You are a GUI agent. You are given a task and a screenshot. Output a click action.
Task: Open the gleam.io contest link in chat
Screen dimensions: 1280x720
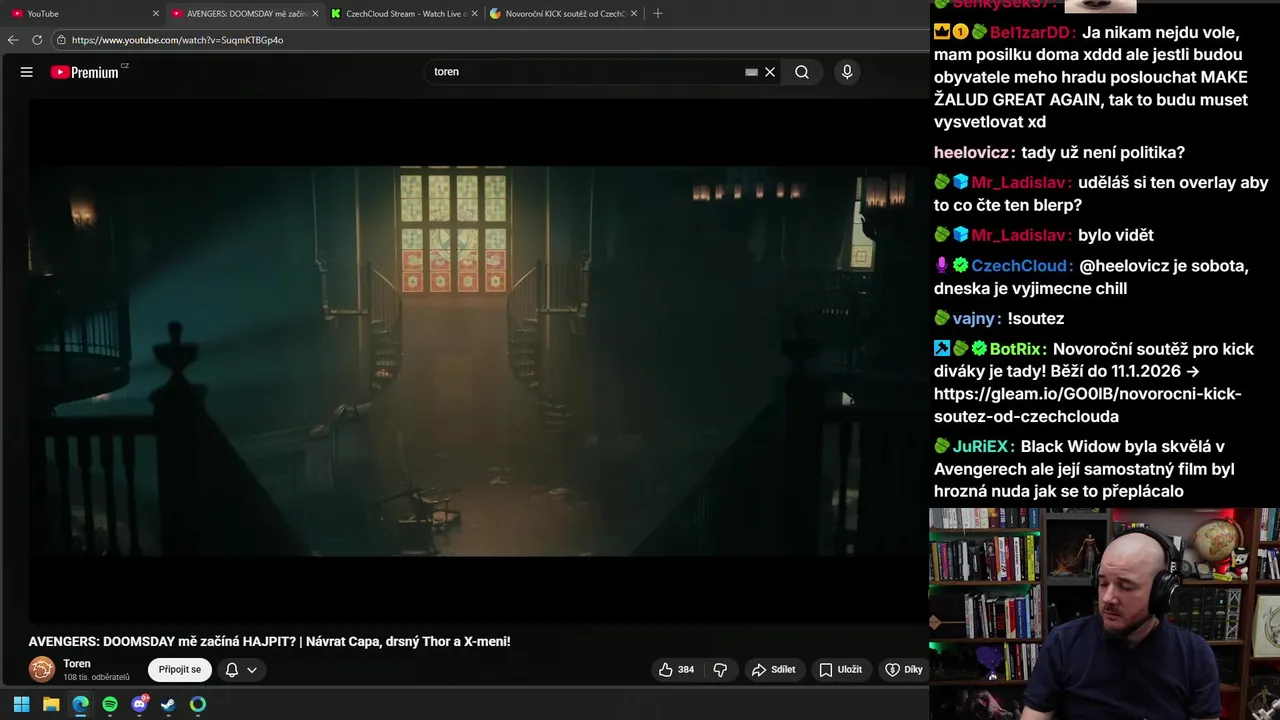pyautogui.click(x=1088, y=405)
